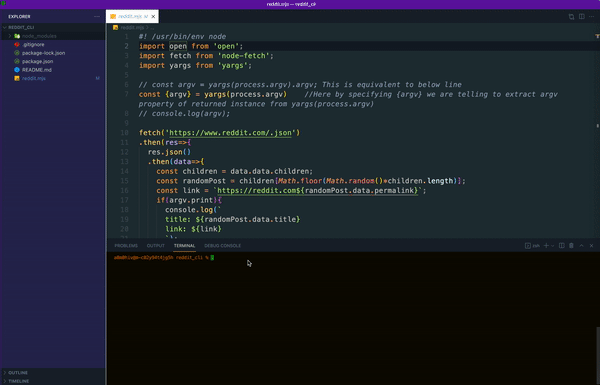Click the modified M badge on reddit.mjs
Viewport: 600px width, 385px height.
pyautogui.click(x=98, y=78)
